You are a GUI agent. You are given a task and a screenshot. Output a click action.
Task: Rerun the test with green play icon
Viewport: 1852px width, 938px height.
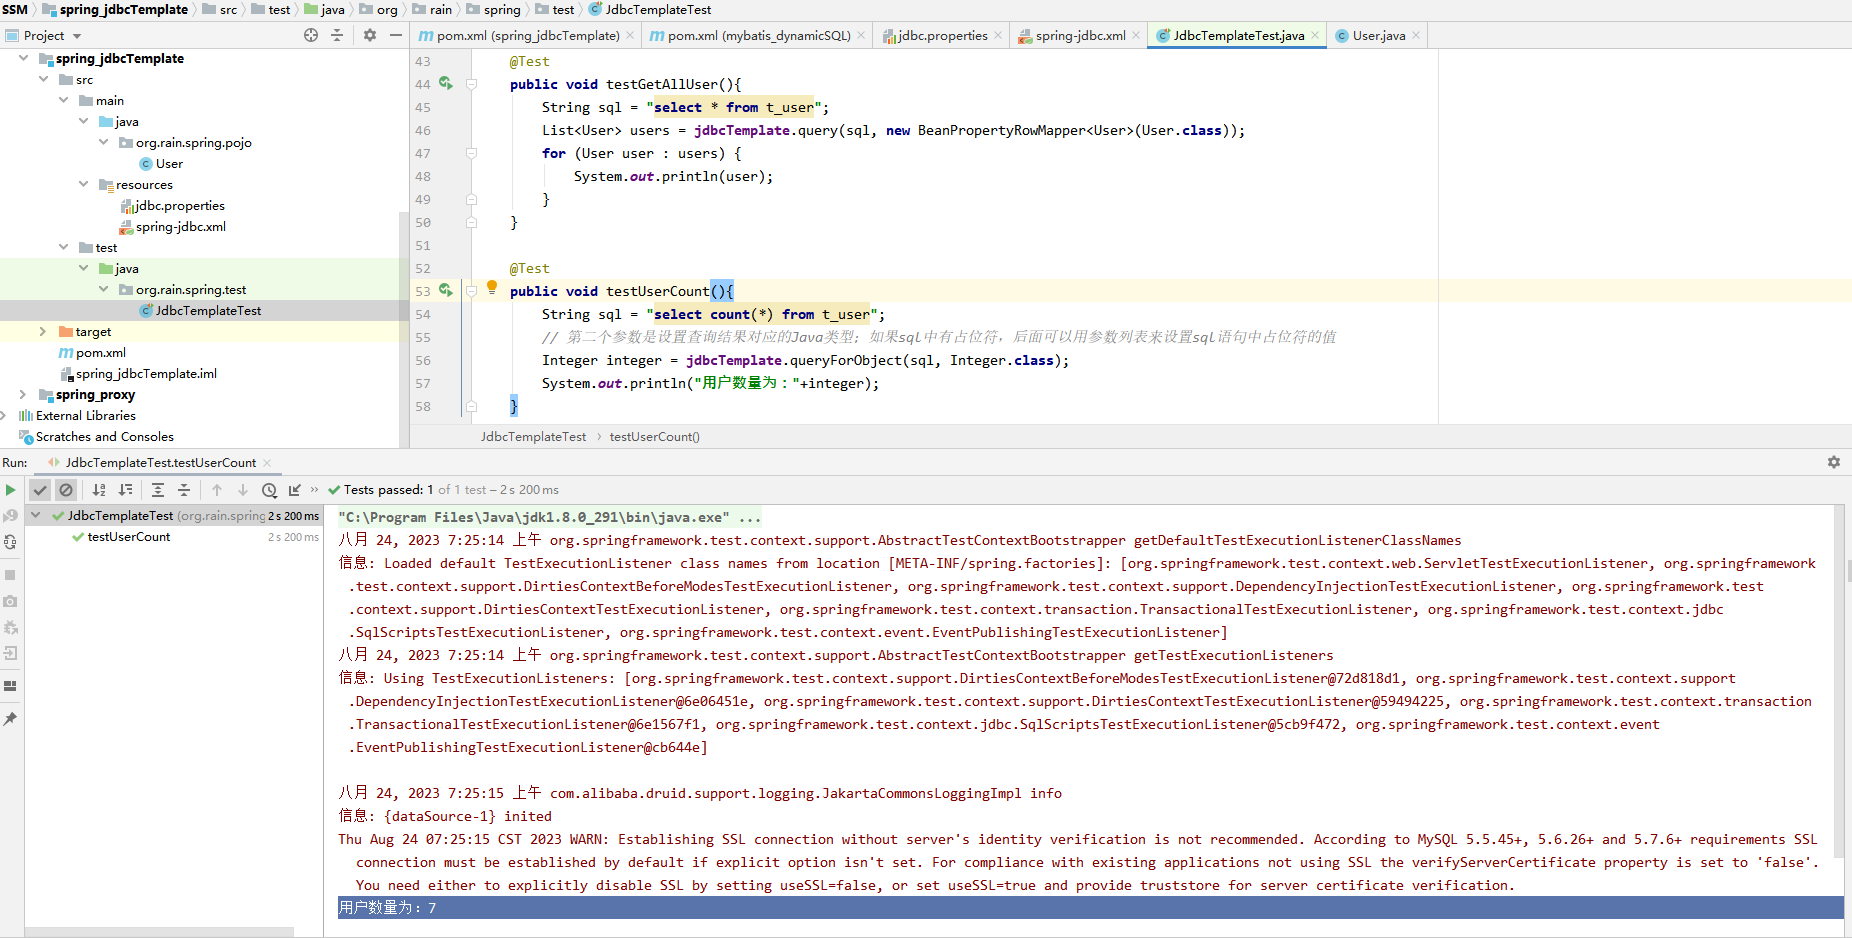coord(10,490)
